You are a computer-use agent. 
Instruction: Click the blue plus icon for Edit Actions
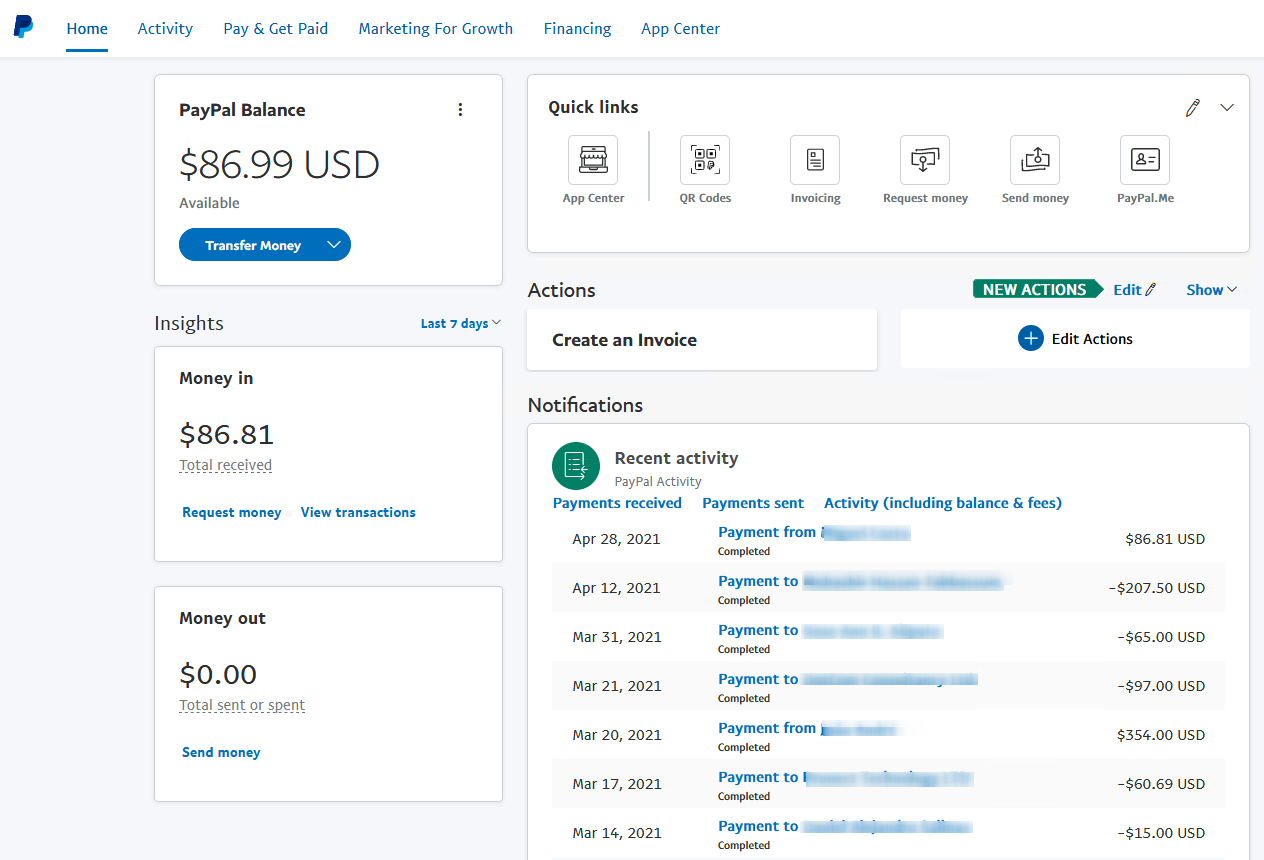tap(1031, 339)
